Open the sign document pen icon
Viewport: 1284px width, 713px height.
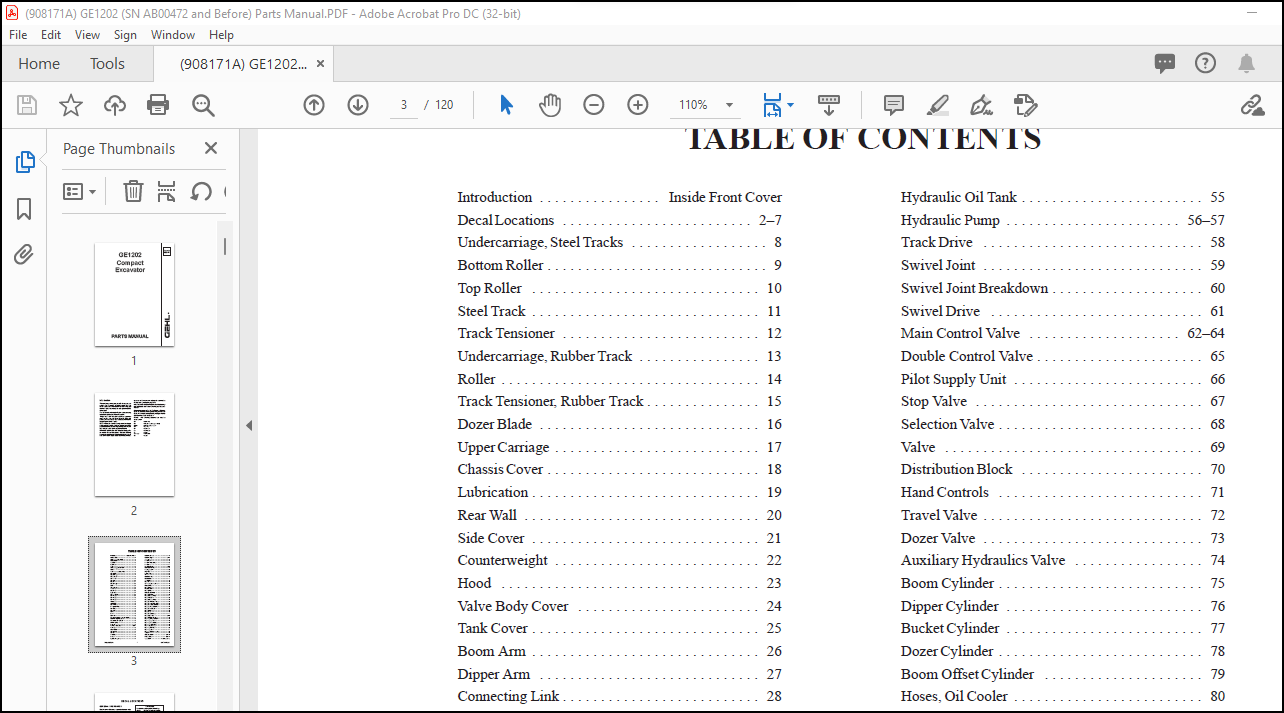pos(980,105)
